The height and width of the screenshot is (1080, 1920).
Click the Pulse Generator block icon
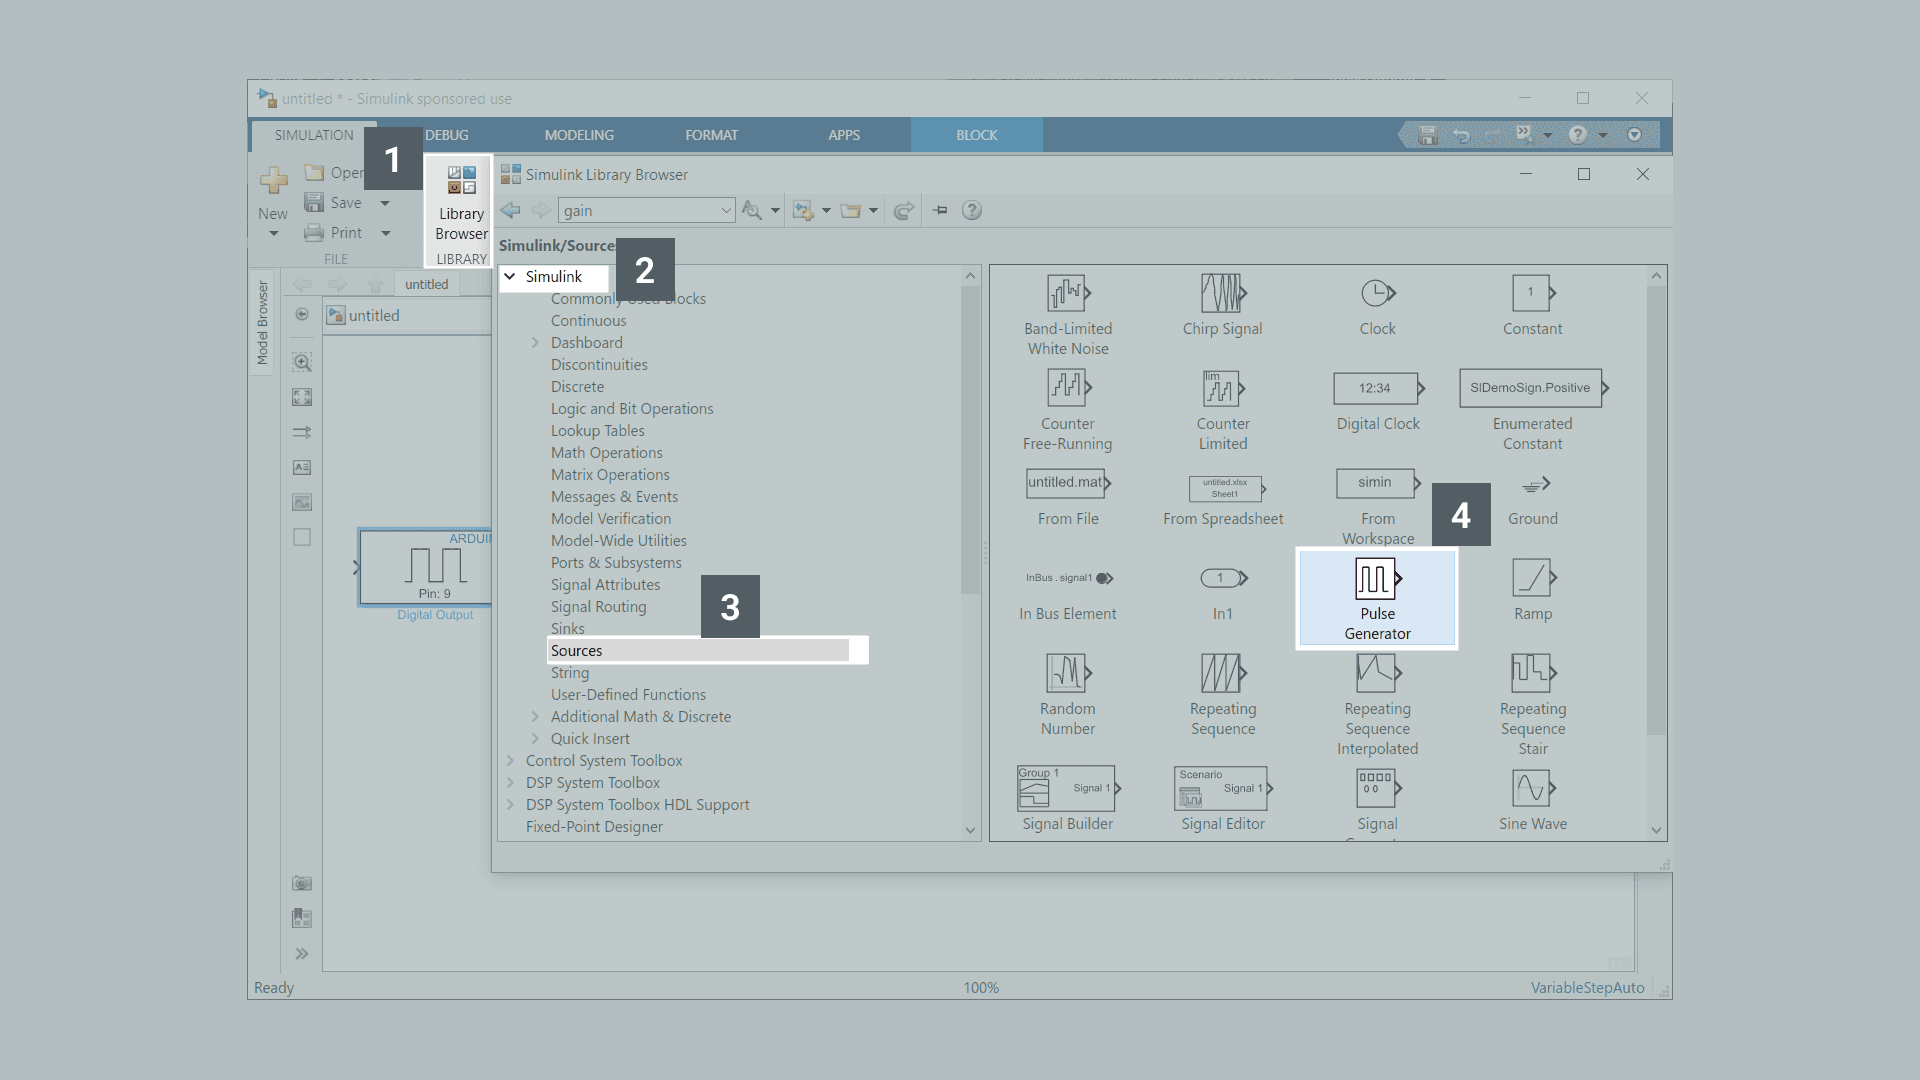1376,578
